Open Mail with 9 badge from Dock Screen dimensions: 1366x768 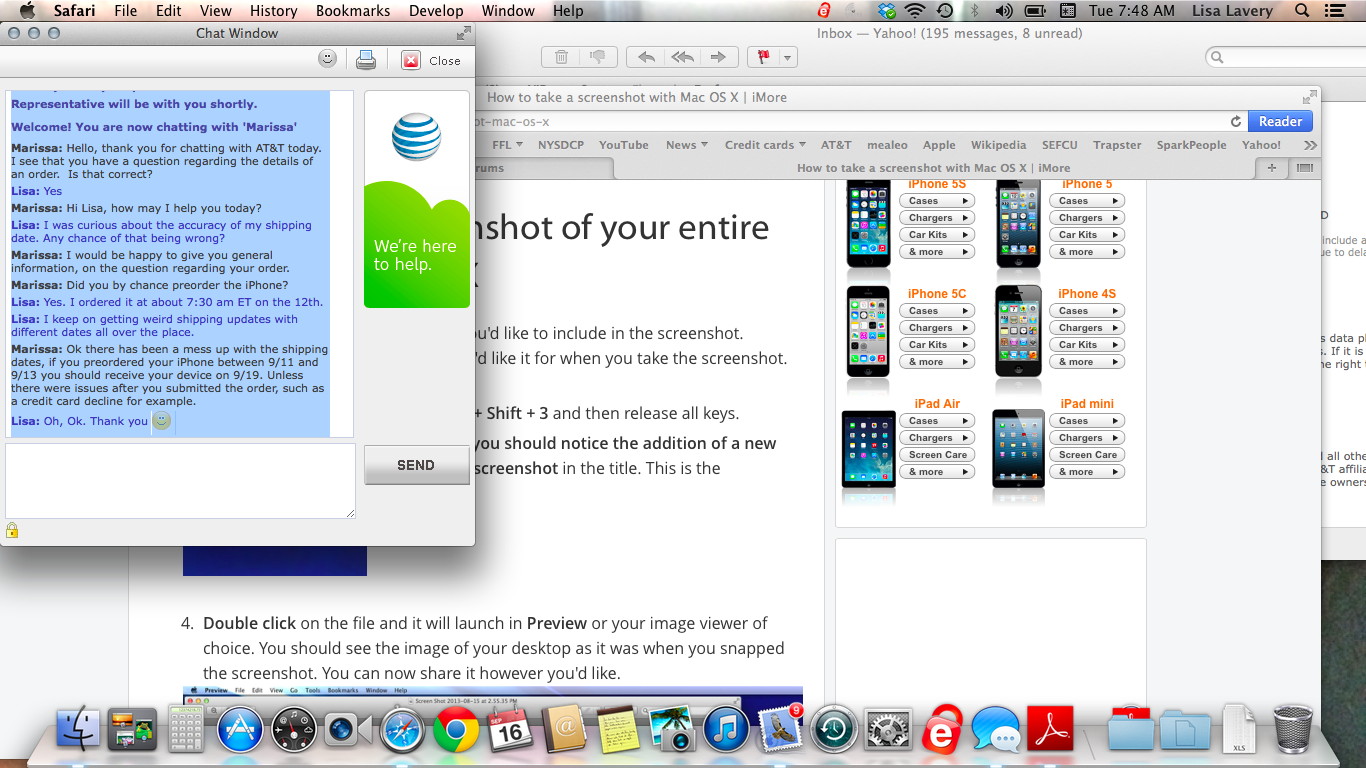pos(780,730)
